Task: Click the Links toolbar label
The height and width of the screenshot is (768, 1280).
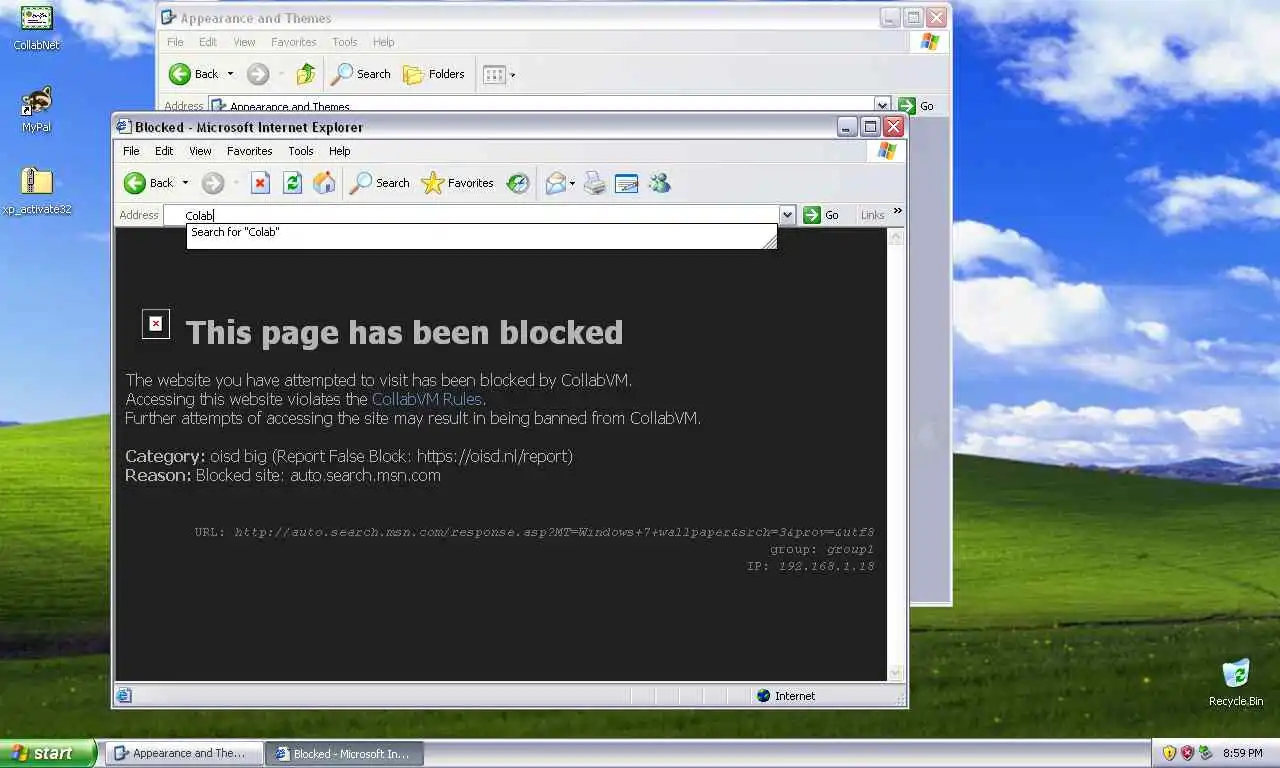Action: pyautogui.click(x=872, y=215)
